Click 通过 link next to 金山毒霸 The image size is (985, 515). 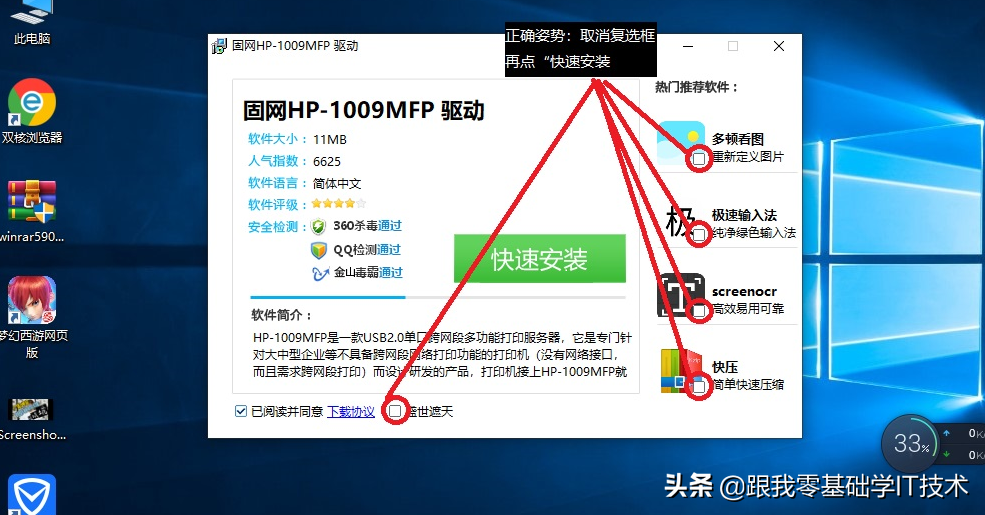pyautogui.click(x=391, y=273)
